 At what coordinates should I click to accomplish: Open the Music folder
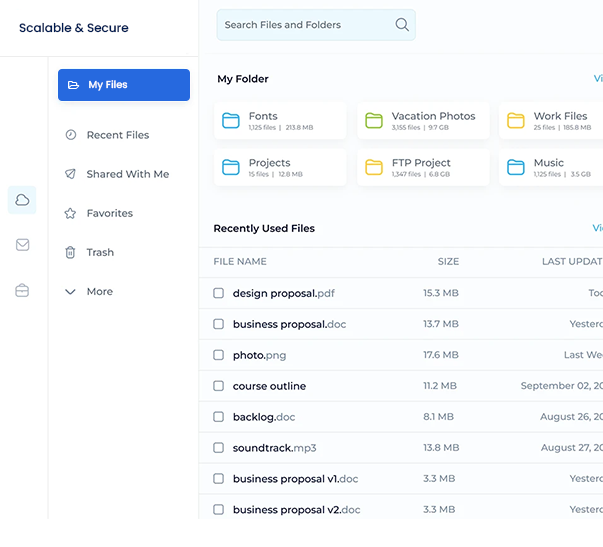click(x=550, y=167)
